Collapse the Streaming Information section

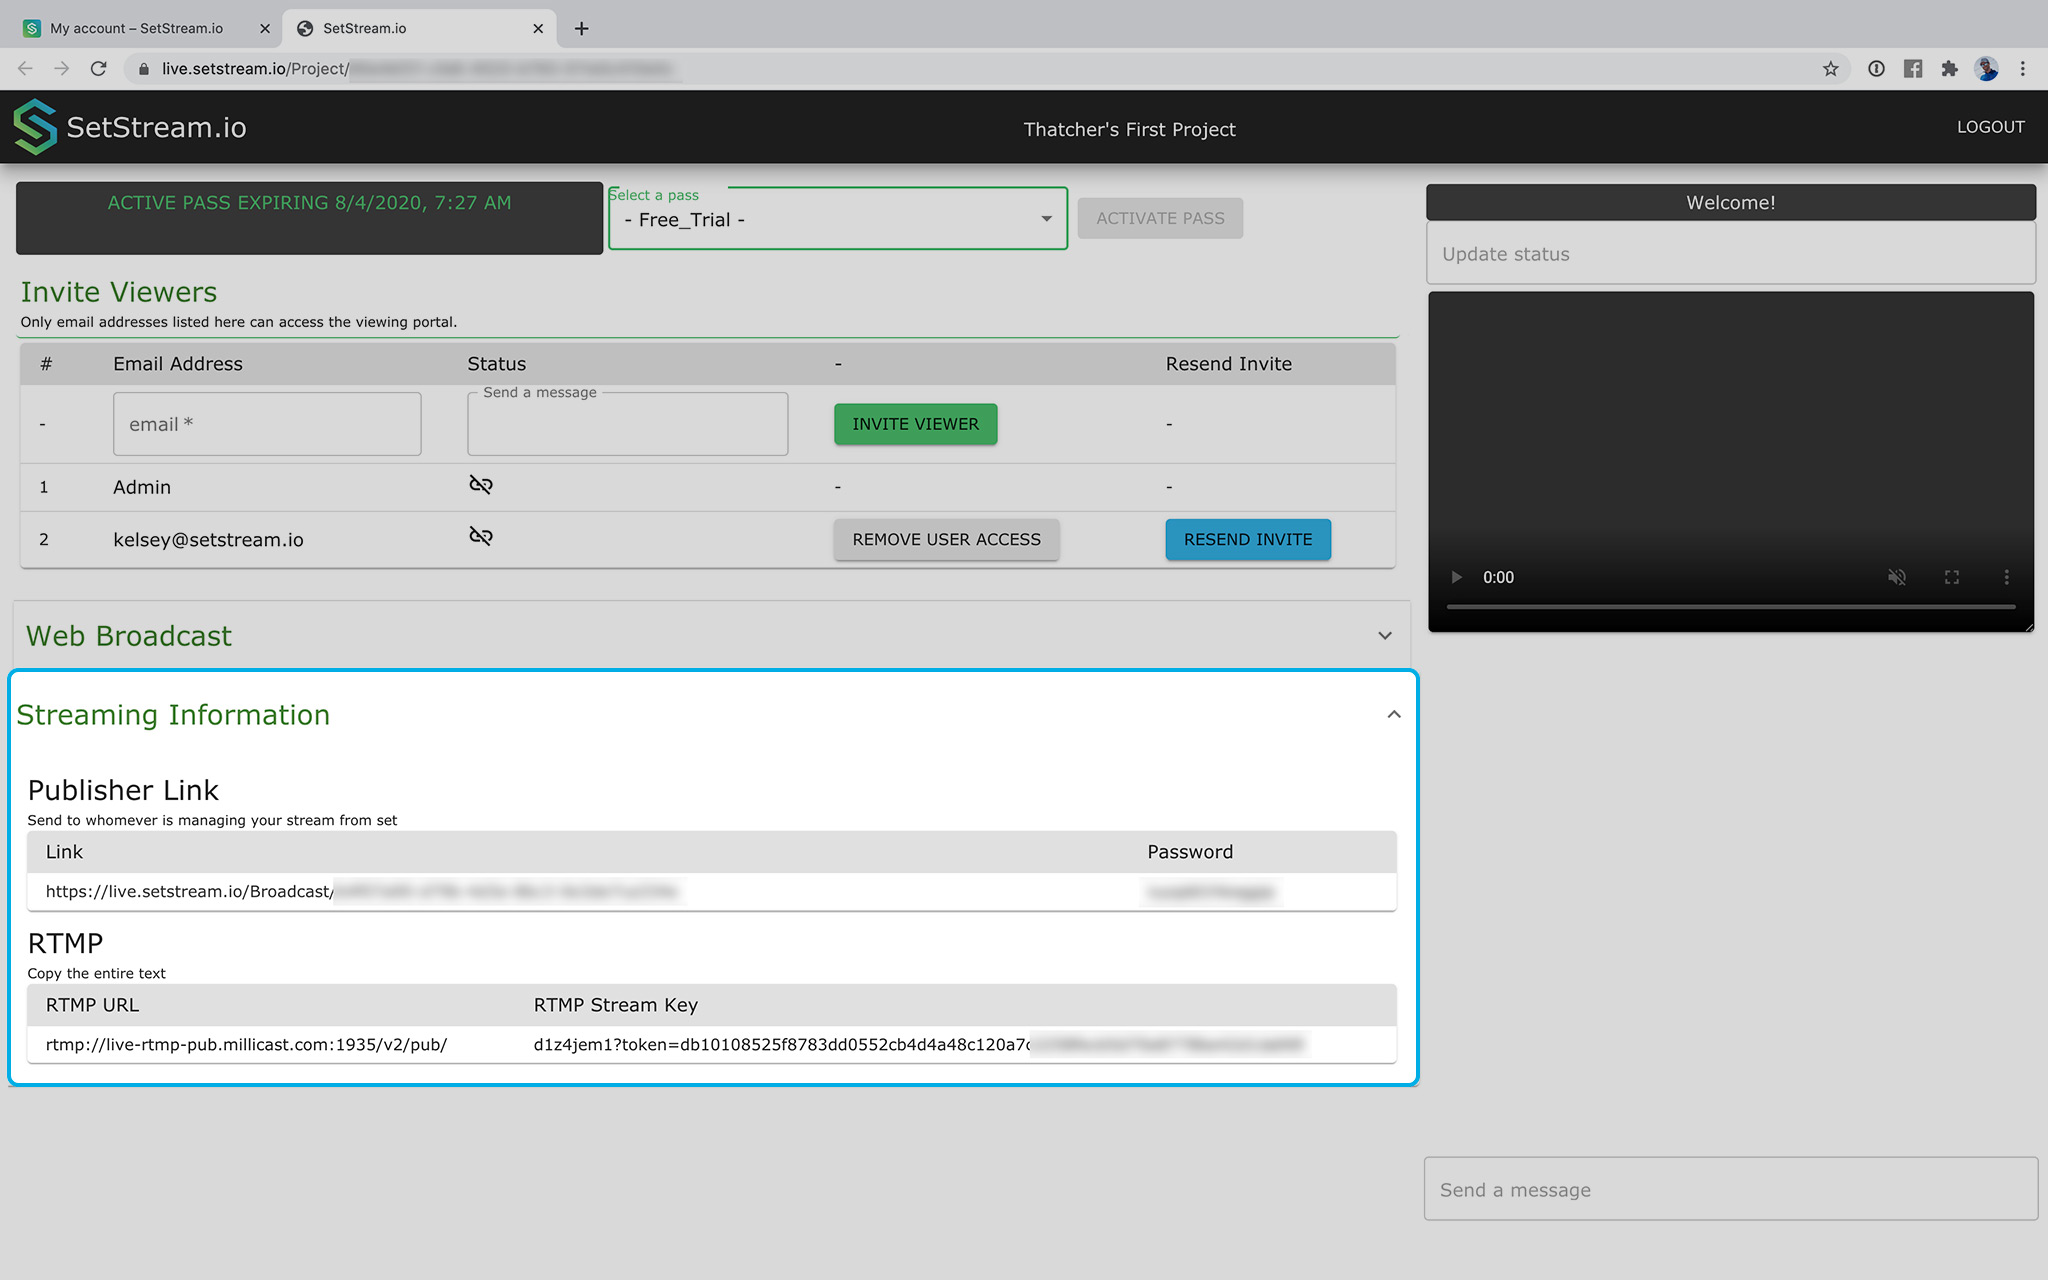coord(1394,715)
